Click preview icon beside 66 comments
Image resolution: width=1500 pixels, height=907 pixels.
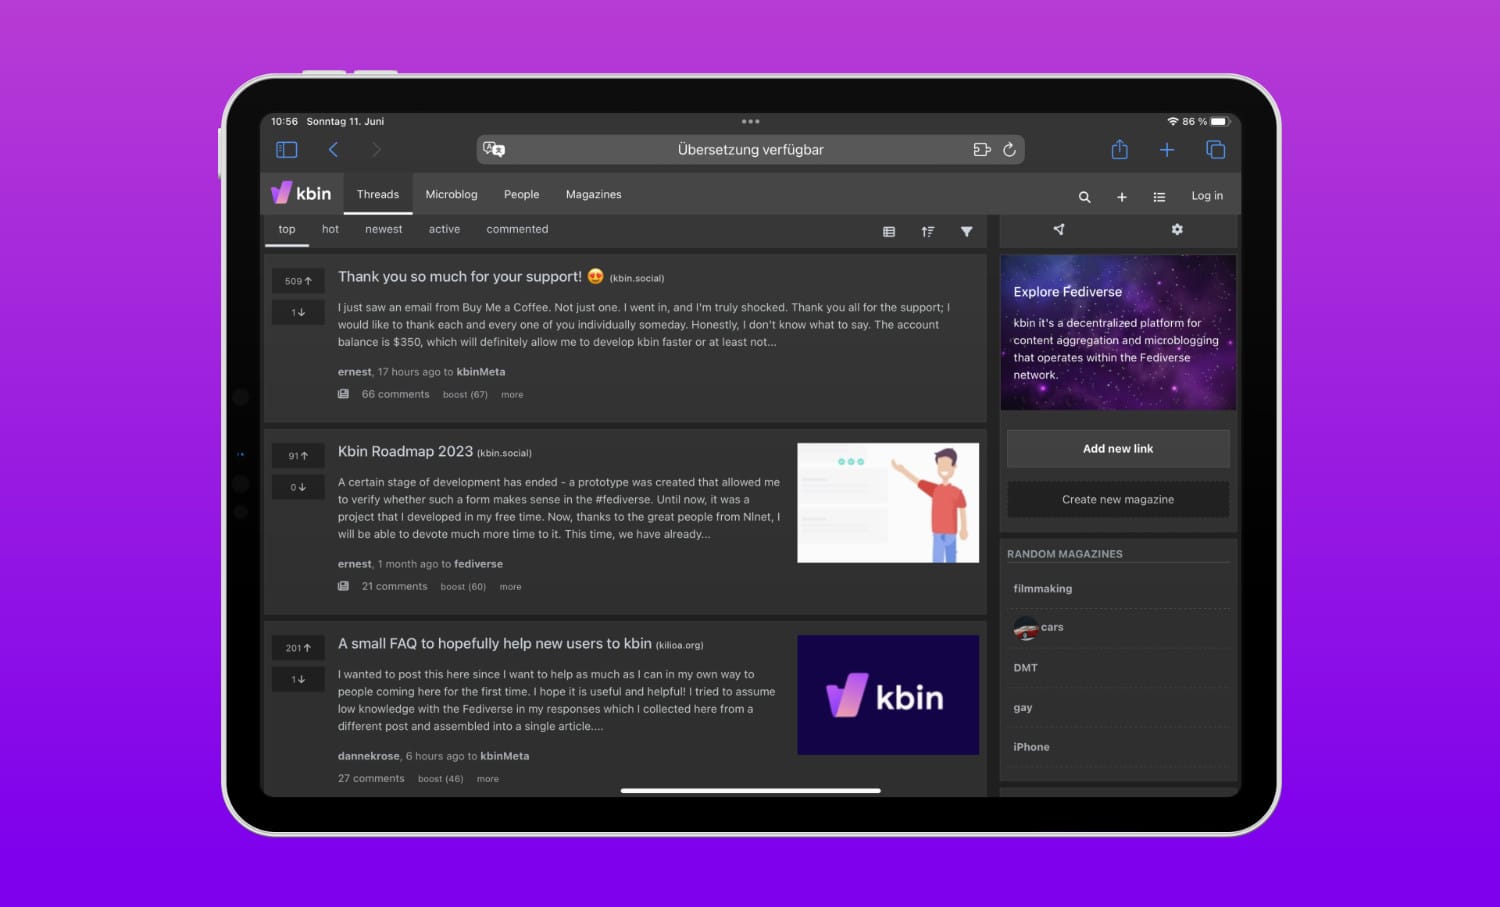(x=343, y=394)
